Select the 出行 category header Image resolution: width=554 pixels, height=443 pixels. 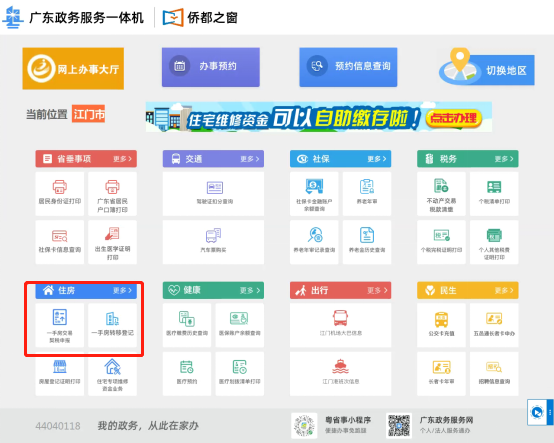point(340,290)
